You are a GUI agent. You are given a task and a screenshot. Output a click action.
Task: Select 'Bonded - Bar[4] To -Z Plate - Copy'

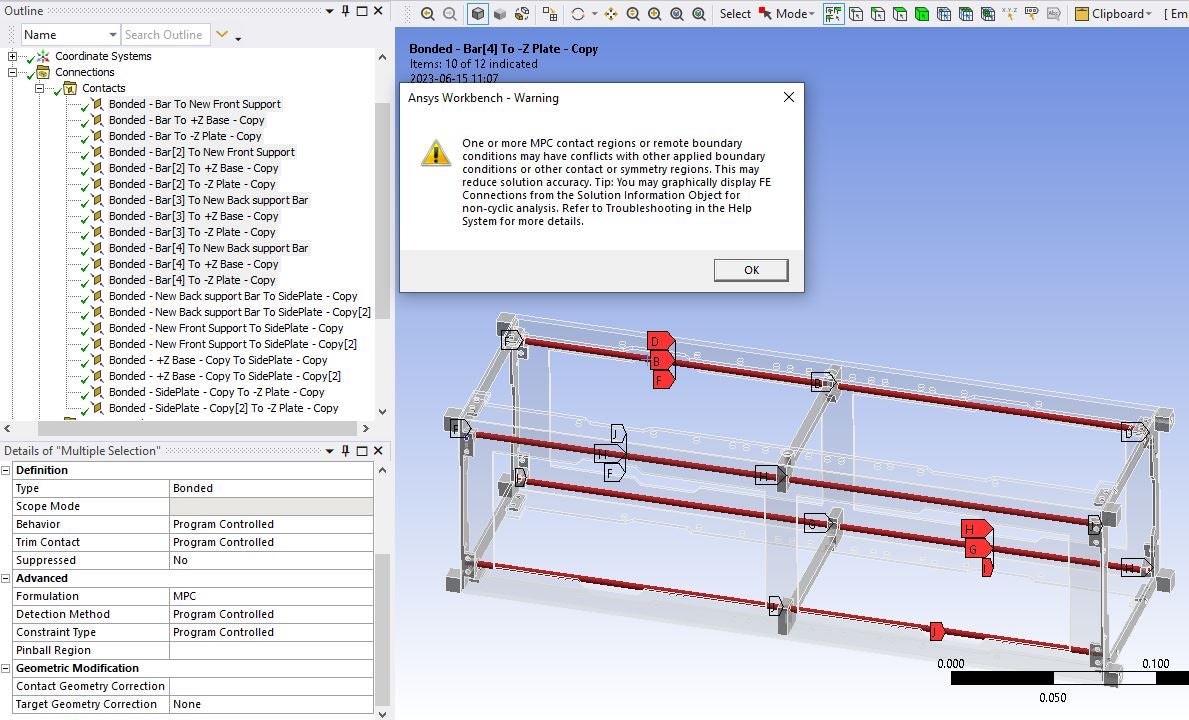[x=192, y=280]
